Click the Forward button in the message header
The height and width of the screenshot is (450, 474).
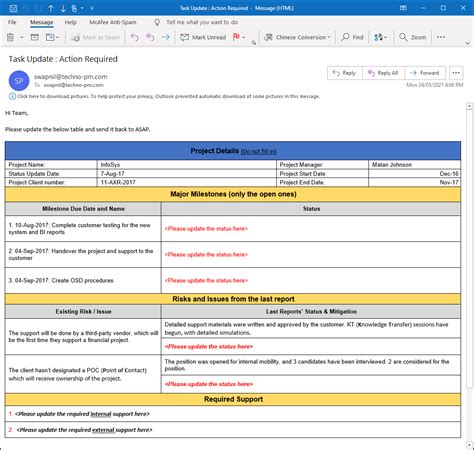point(425,73)
